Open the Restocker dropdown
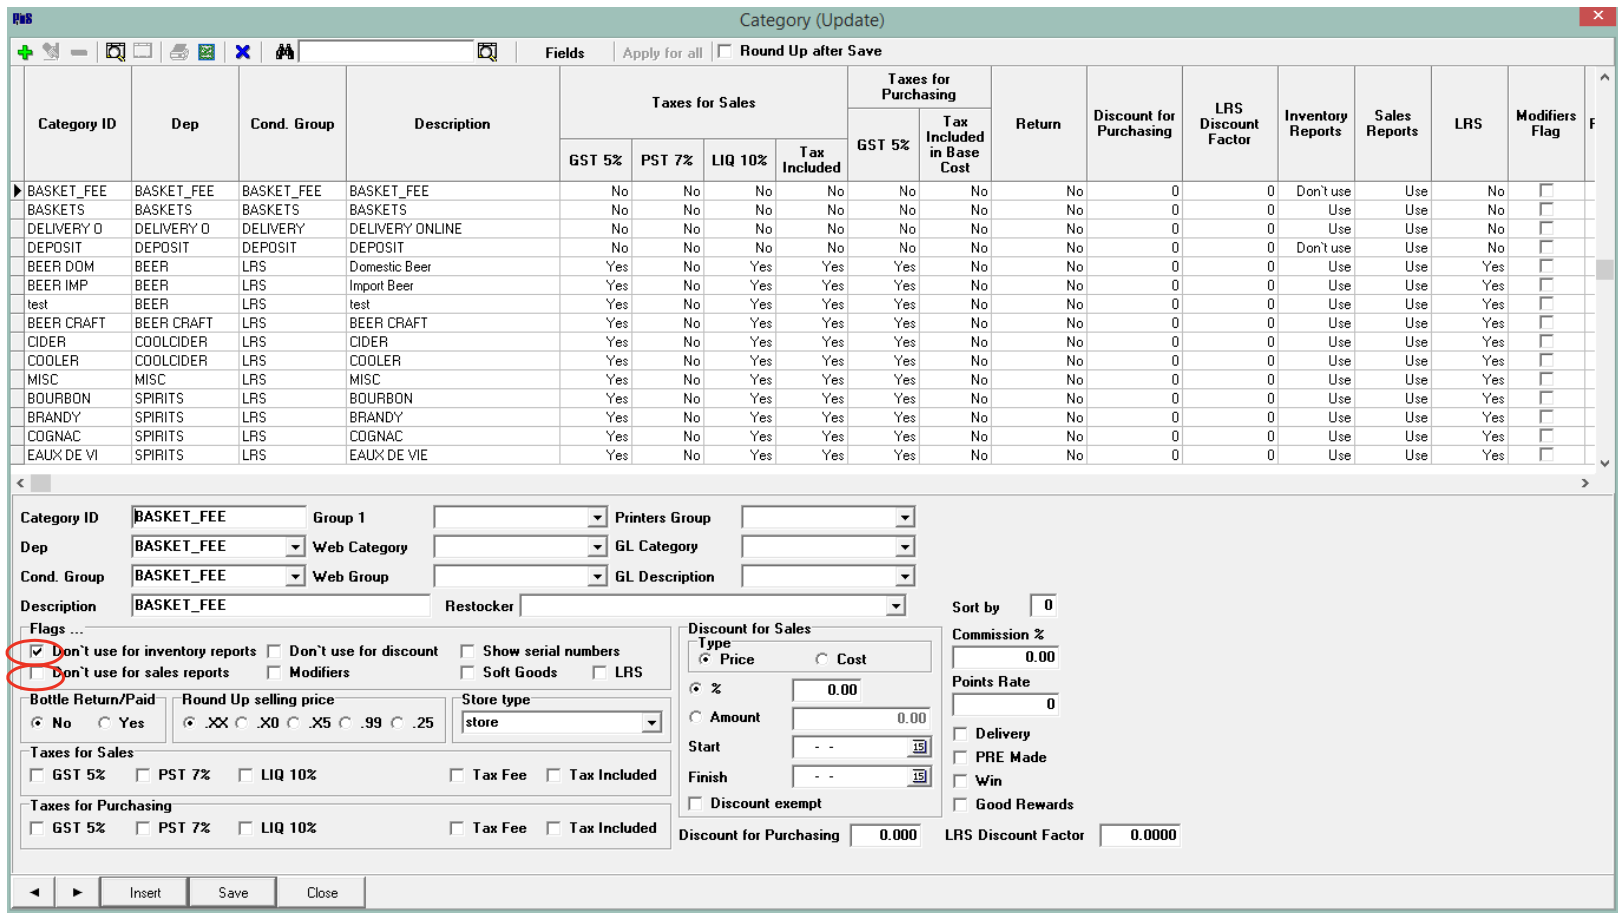 click(x=895, y=606)
